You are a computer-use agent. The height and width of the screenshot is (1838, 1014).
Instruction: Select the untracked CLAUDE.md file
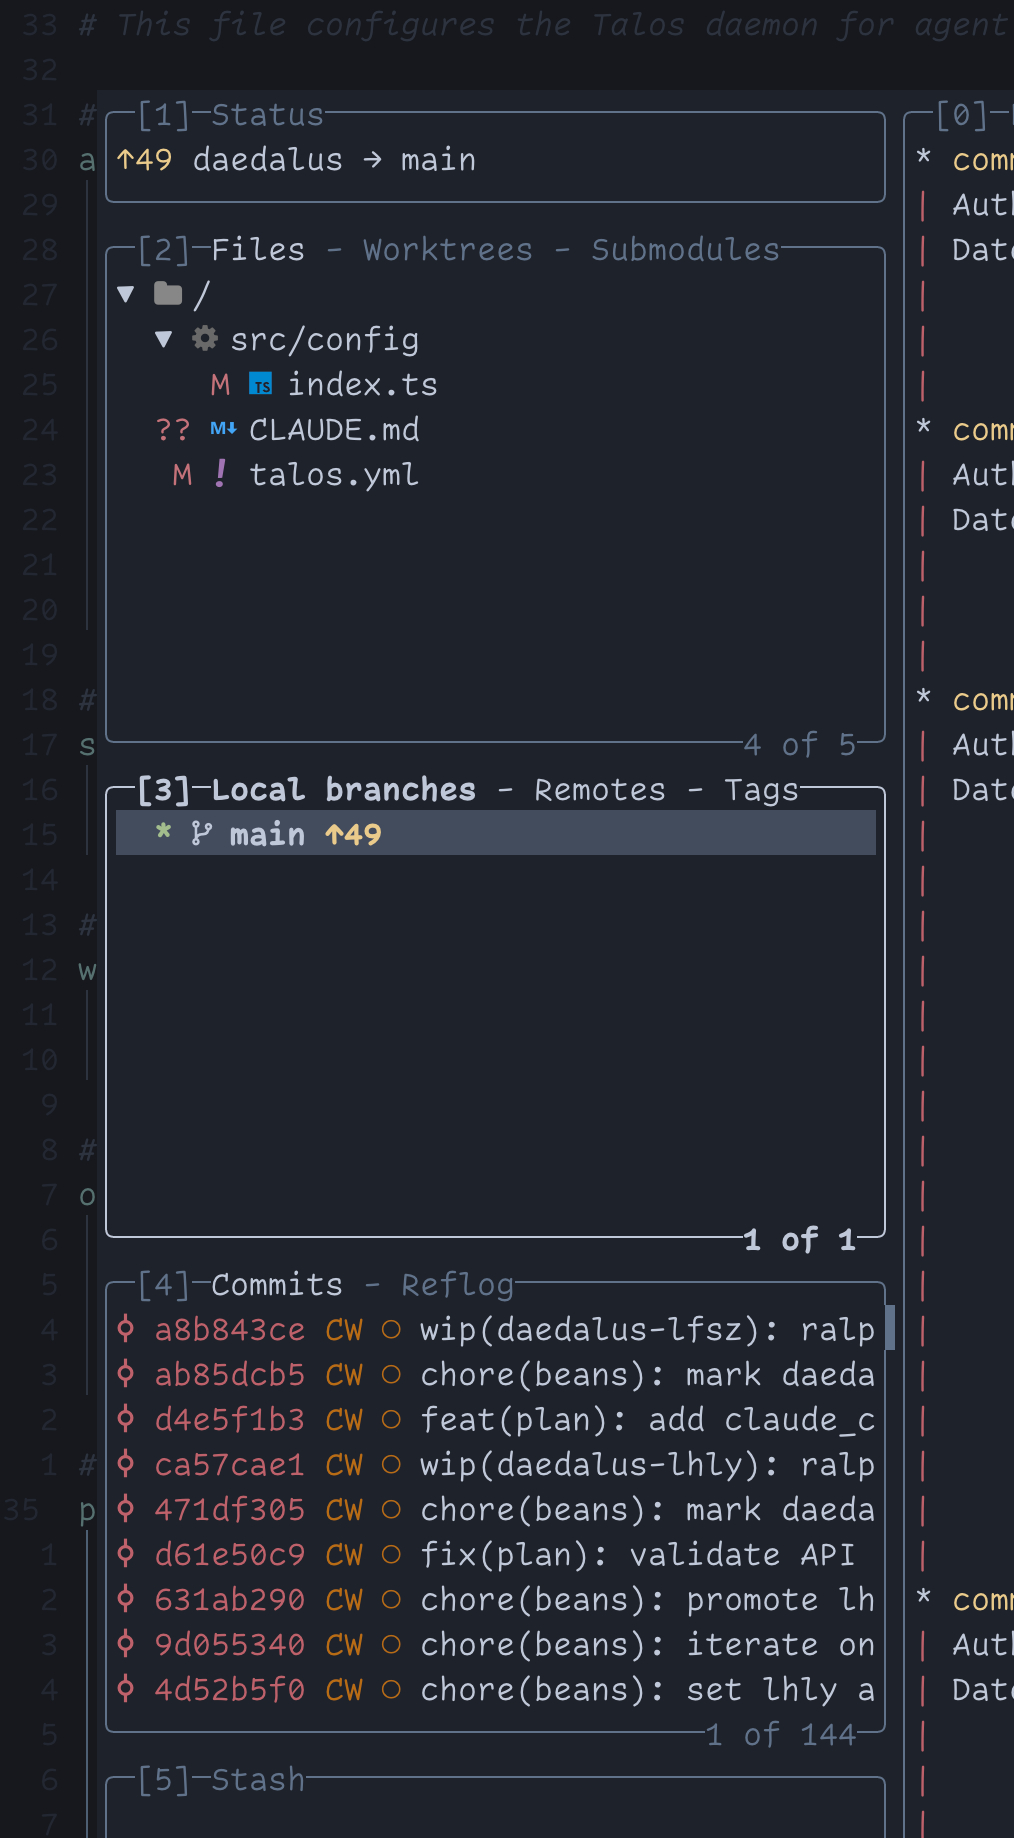tap(333, 430)
